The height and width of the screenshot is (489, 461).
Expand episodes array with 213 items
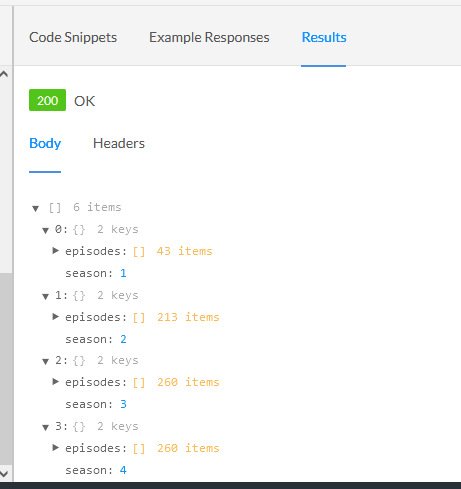tap(56, 316)
